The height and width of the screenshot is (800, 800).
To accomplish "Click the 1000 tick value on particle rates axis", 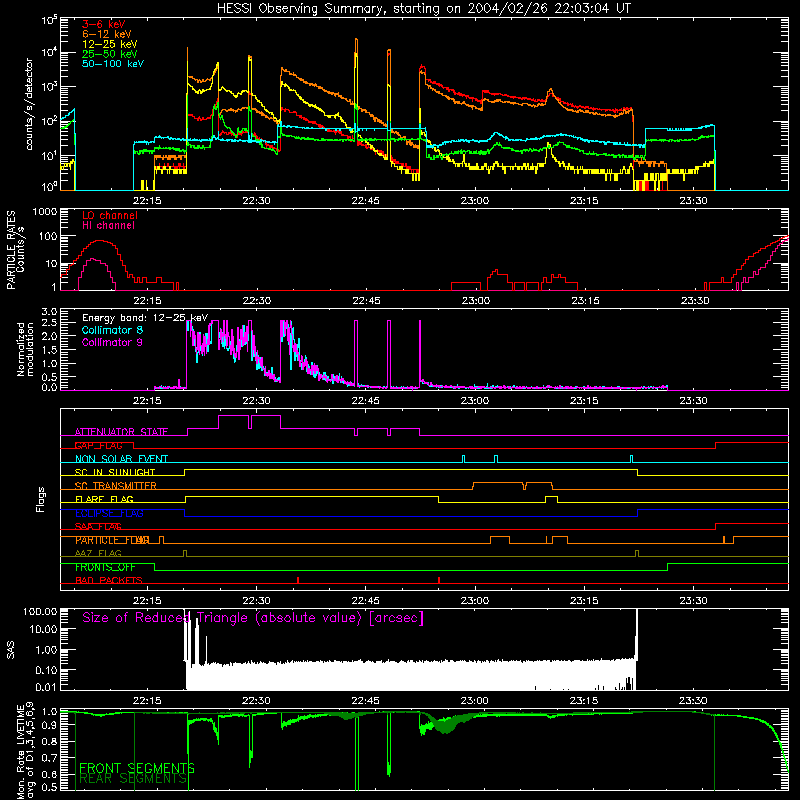I will click(44, 212).
